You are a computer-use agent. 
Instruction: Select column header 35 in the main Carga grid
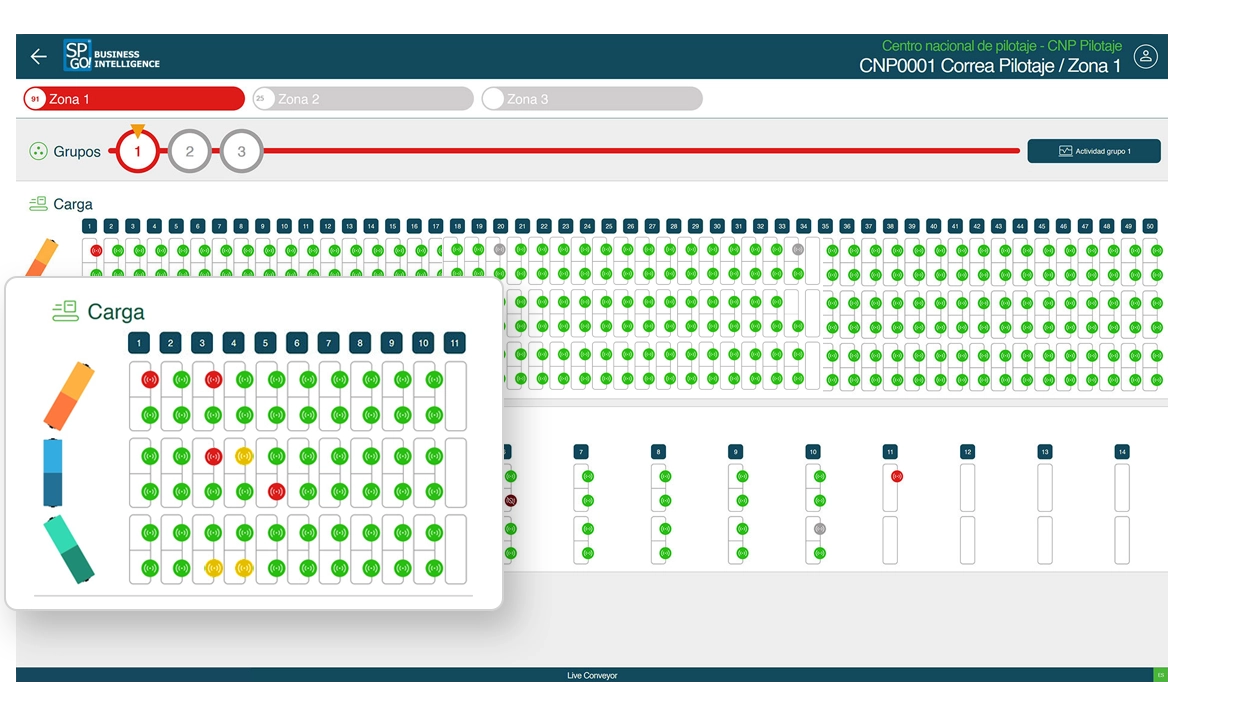[x=825, y=226]
